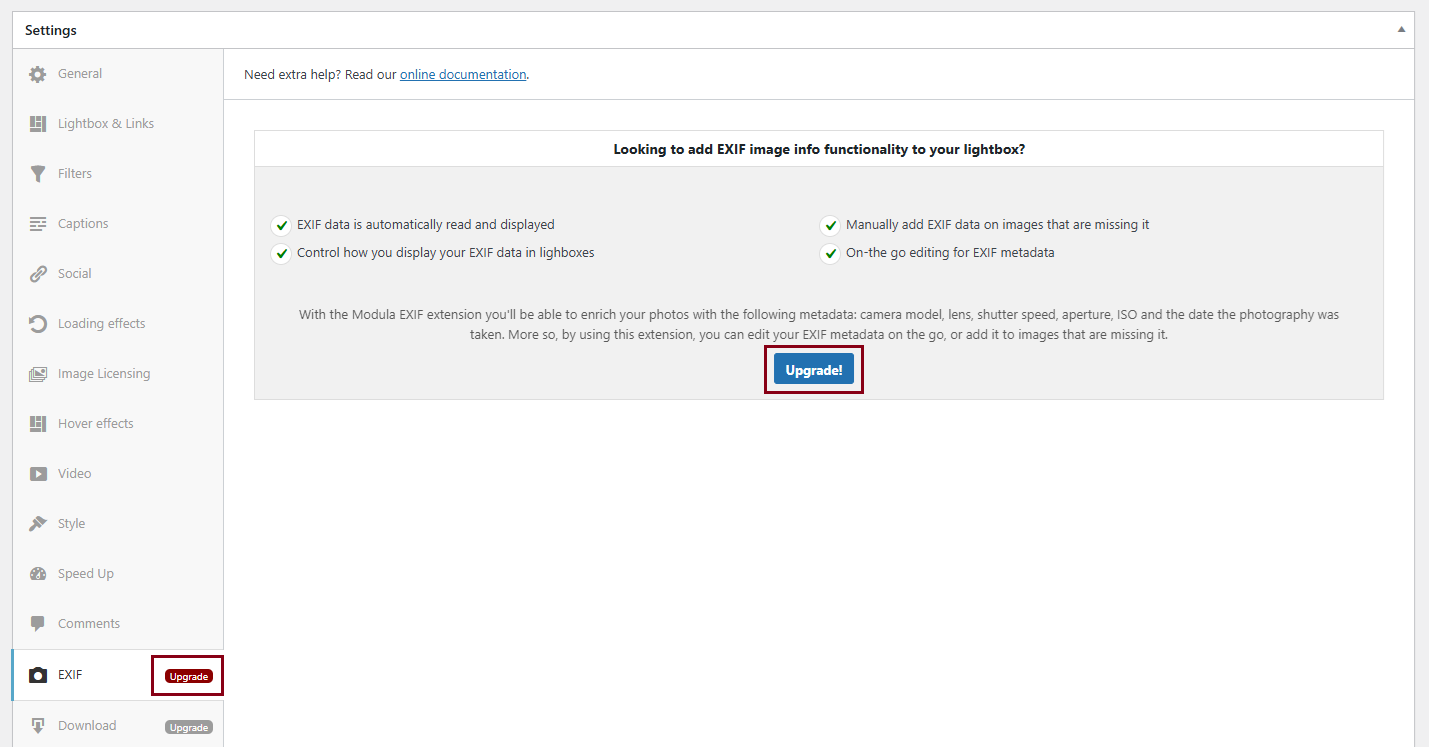Collapse the Settings panel with the arrow

1401,30
